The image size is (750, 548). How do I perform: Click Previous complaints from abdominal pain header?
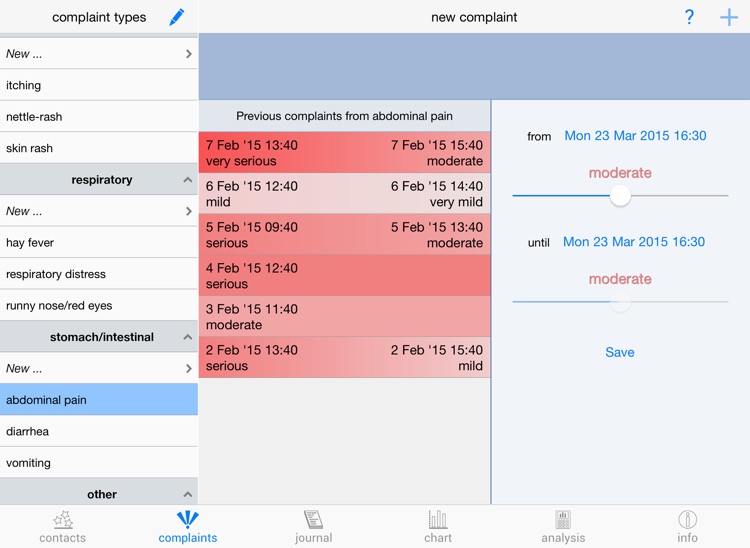[344, 116]
